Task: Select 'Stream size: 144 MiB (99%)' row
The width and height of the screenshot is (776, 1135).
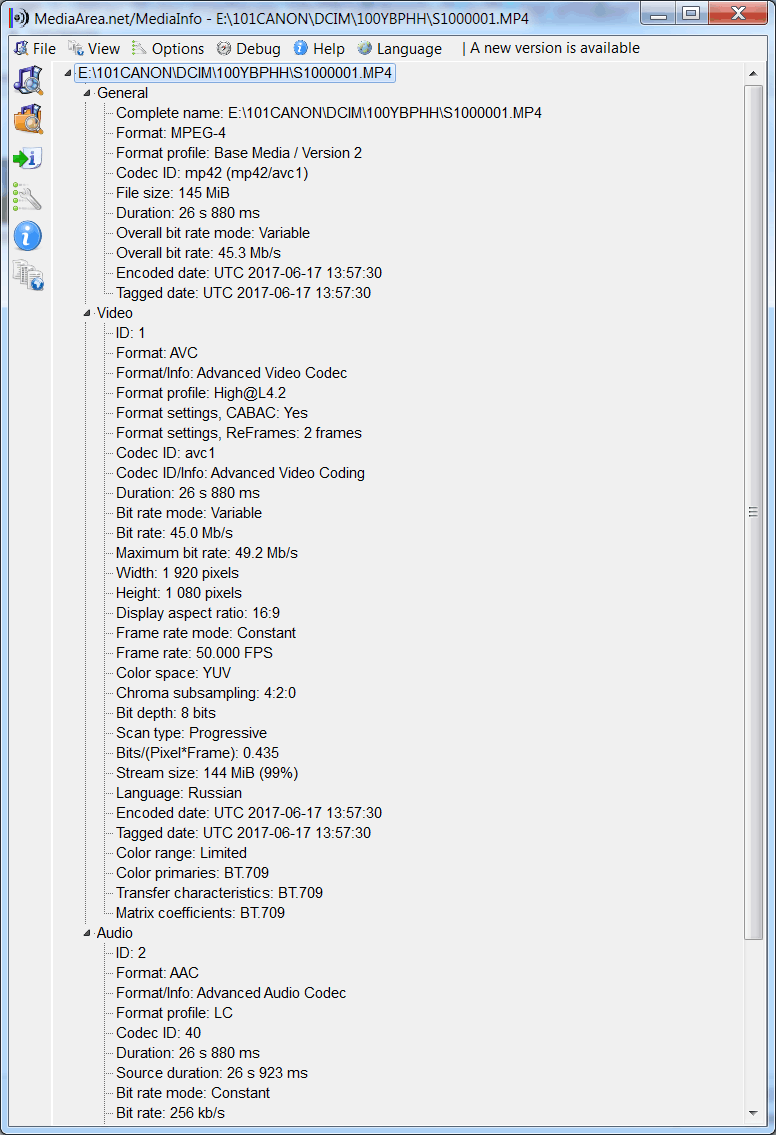Action: 207,773
